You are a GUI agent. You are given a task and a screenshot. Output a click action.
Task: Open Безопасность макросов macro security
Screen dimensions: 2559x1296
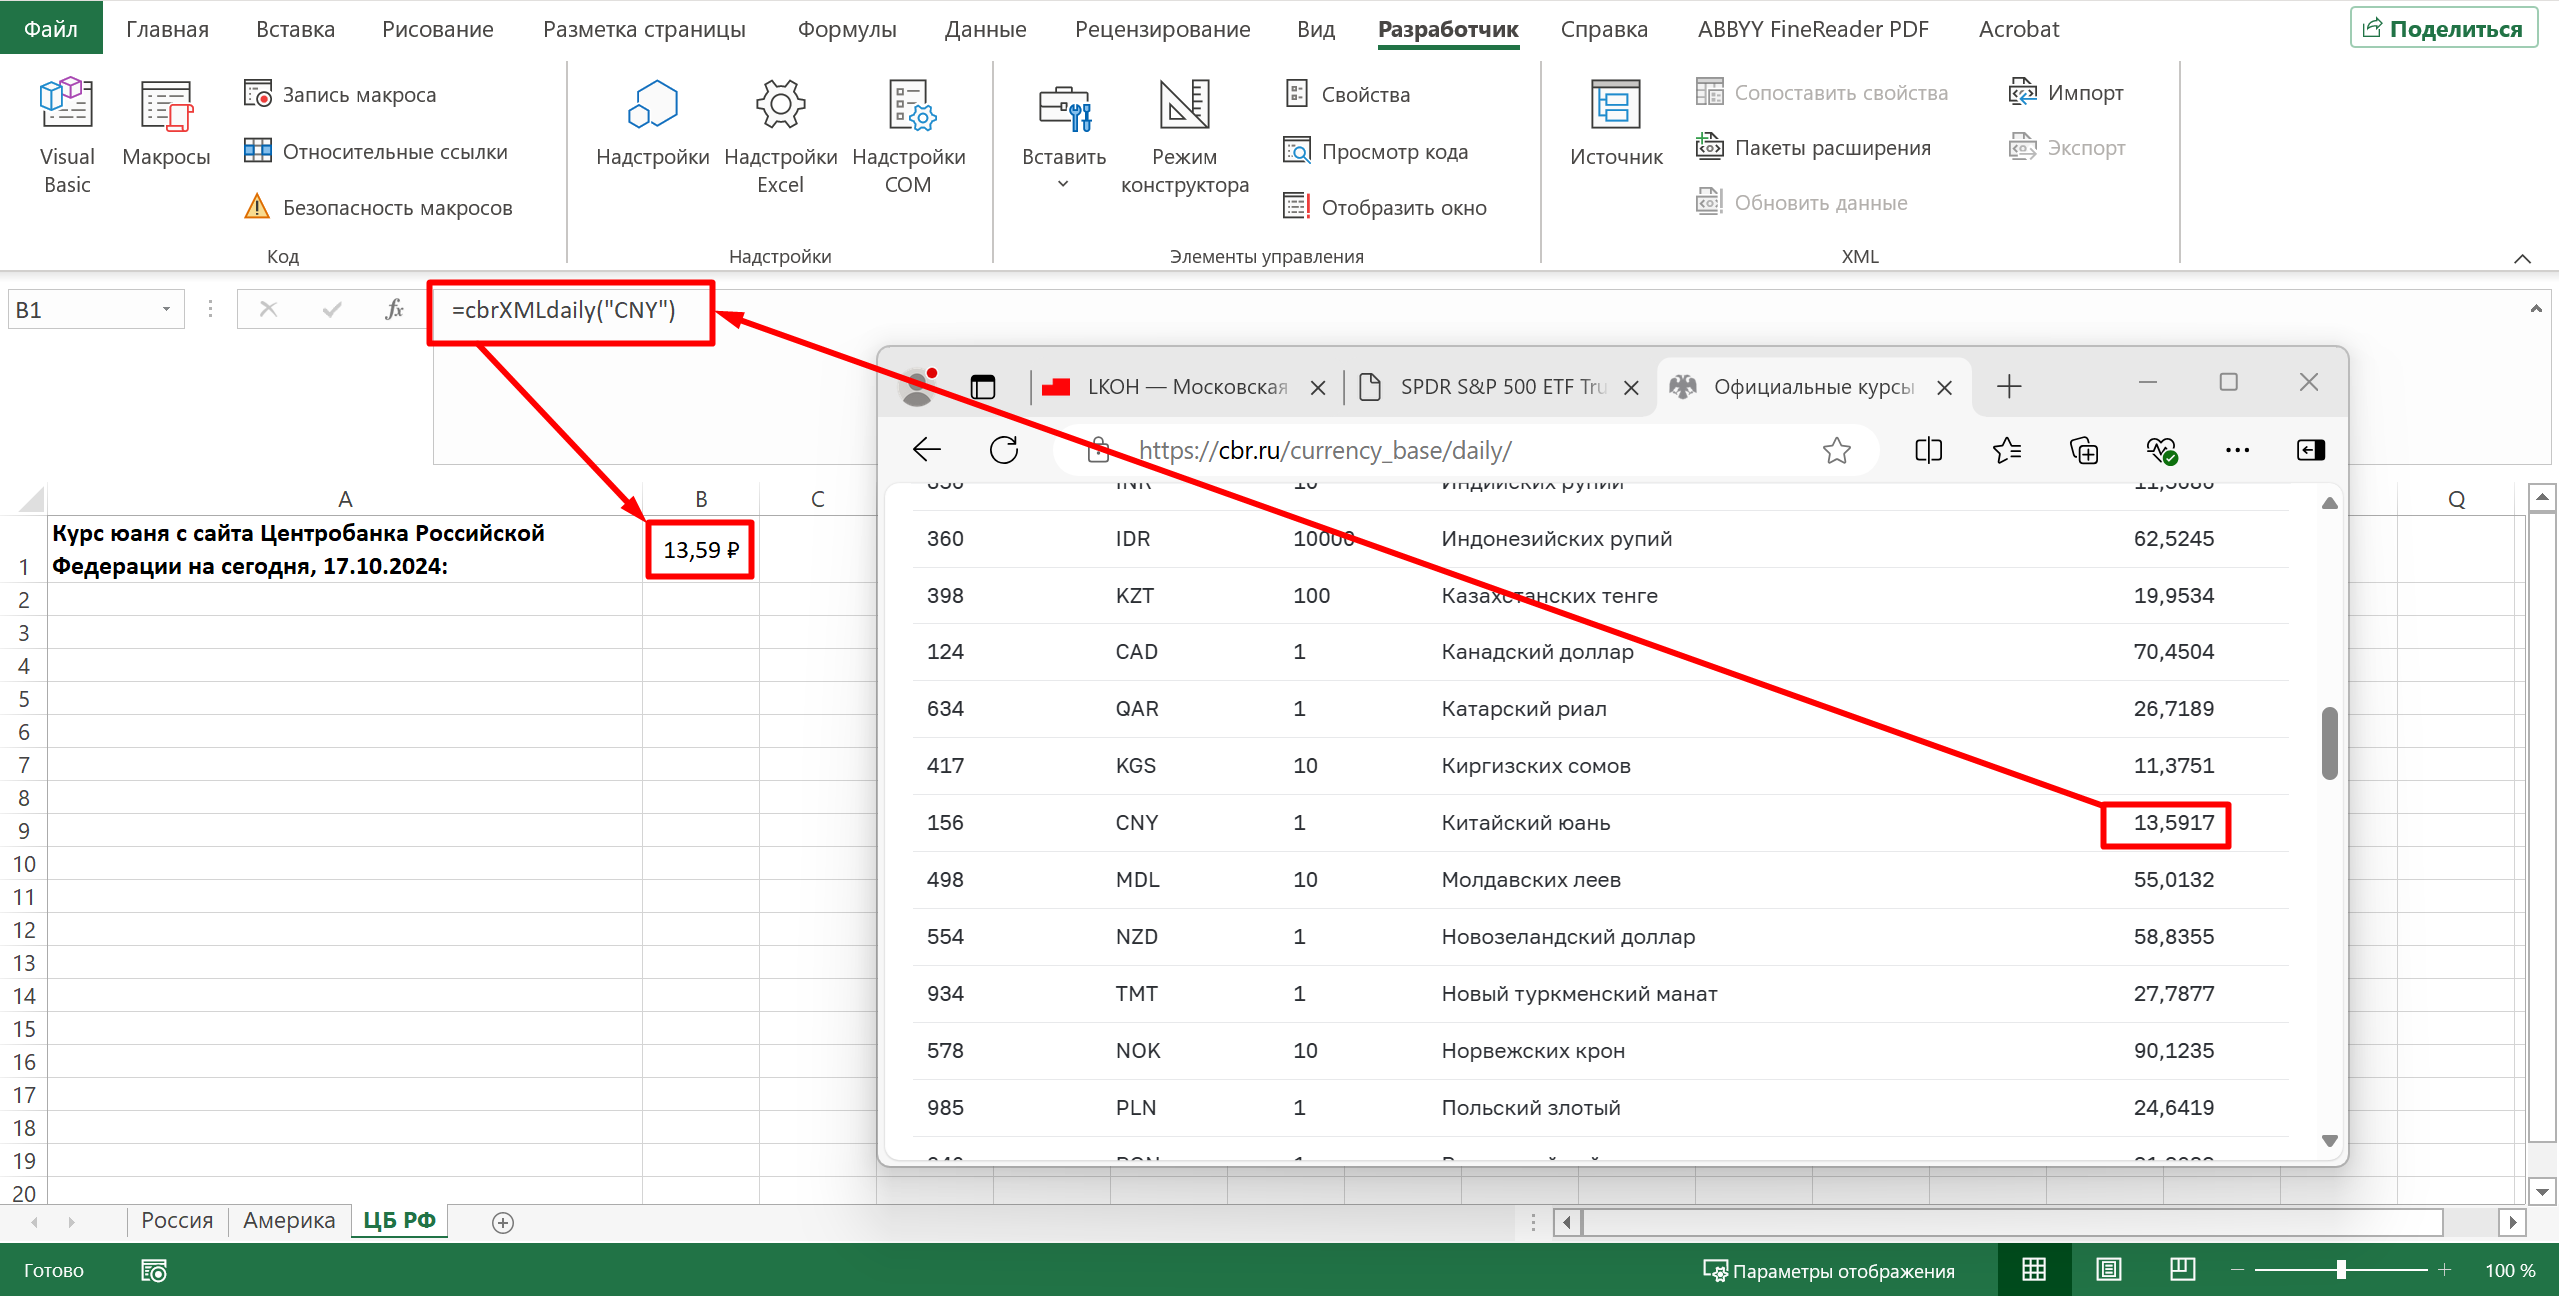coord(378,208)
